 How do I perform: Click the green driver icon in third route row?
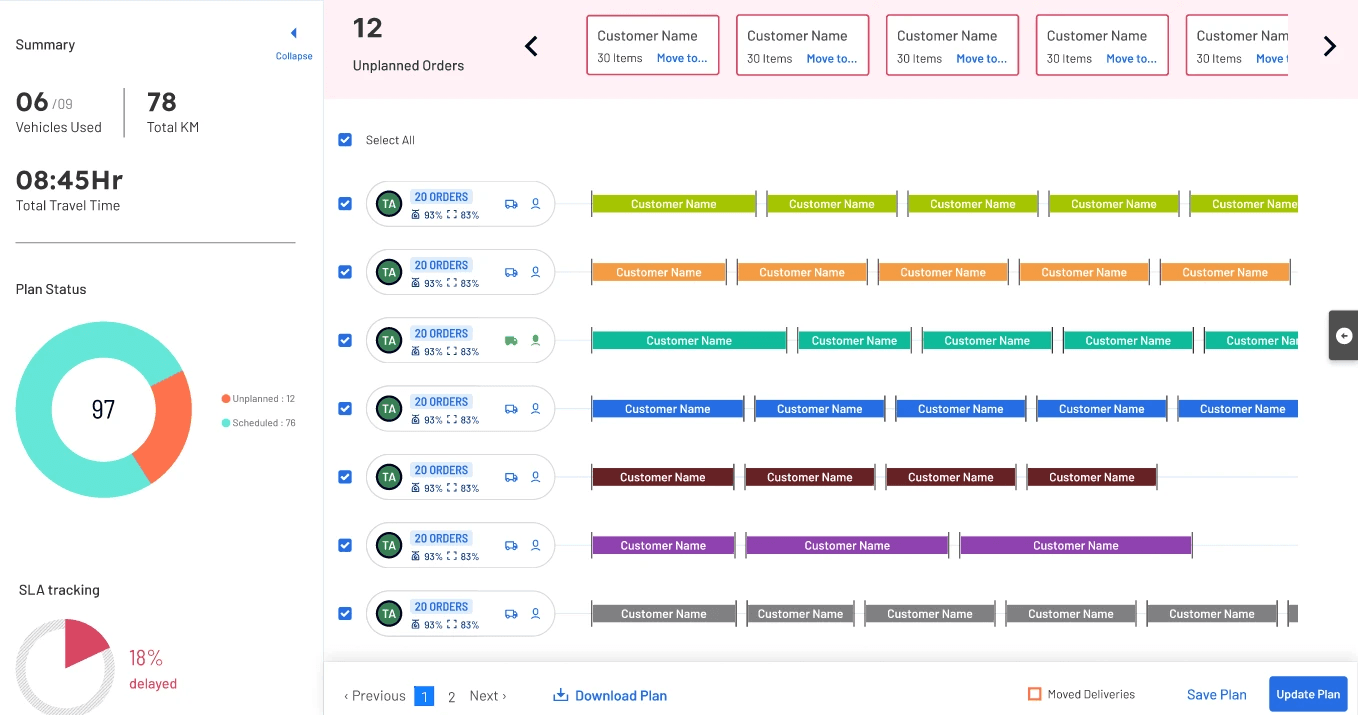(x=535, y=340)
